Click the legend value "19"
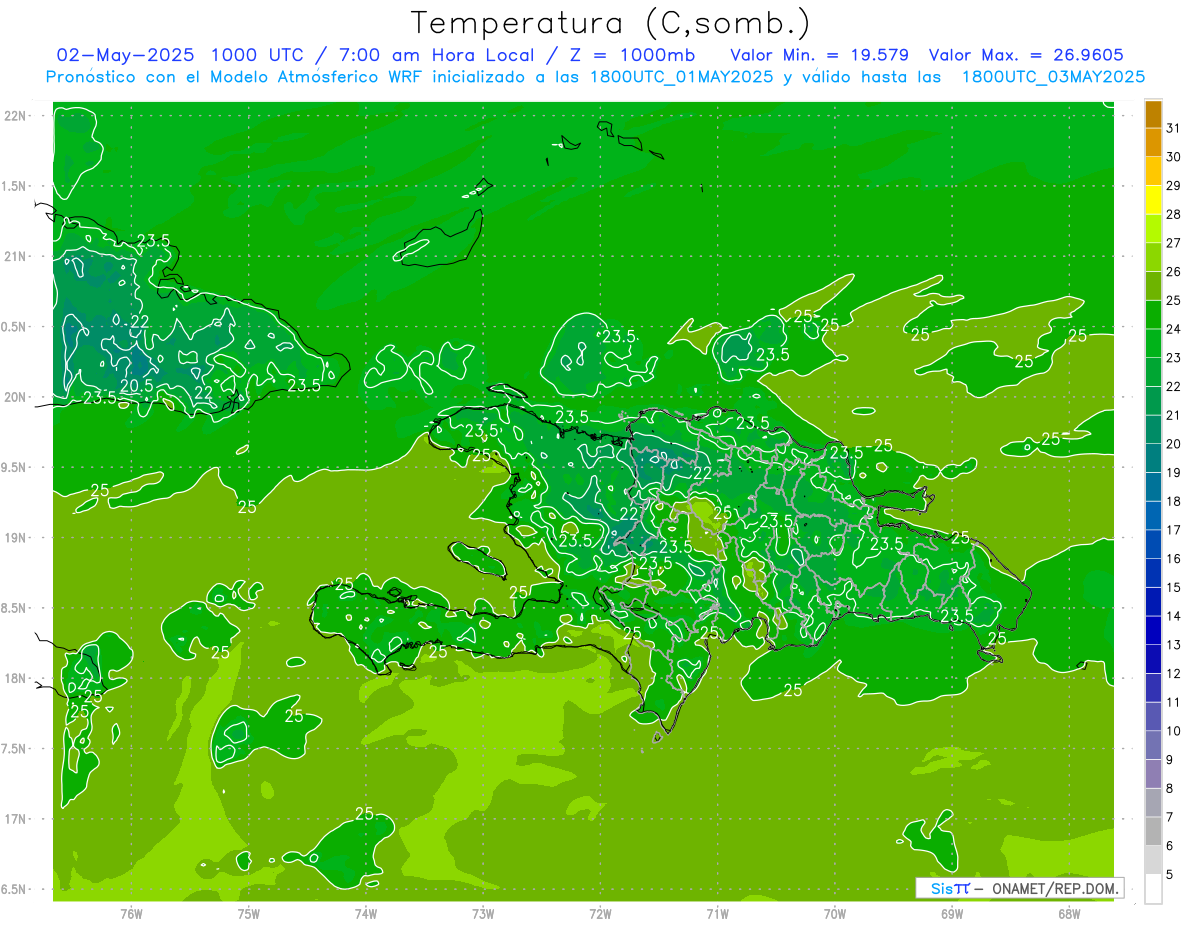Image resolution: width=1200 pixels, height=927 pixels. (1174, 473)
